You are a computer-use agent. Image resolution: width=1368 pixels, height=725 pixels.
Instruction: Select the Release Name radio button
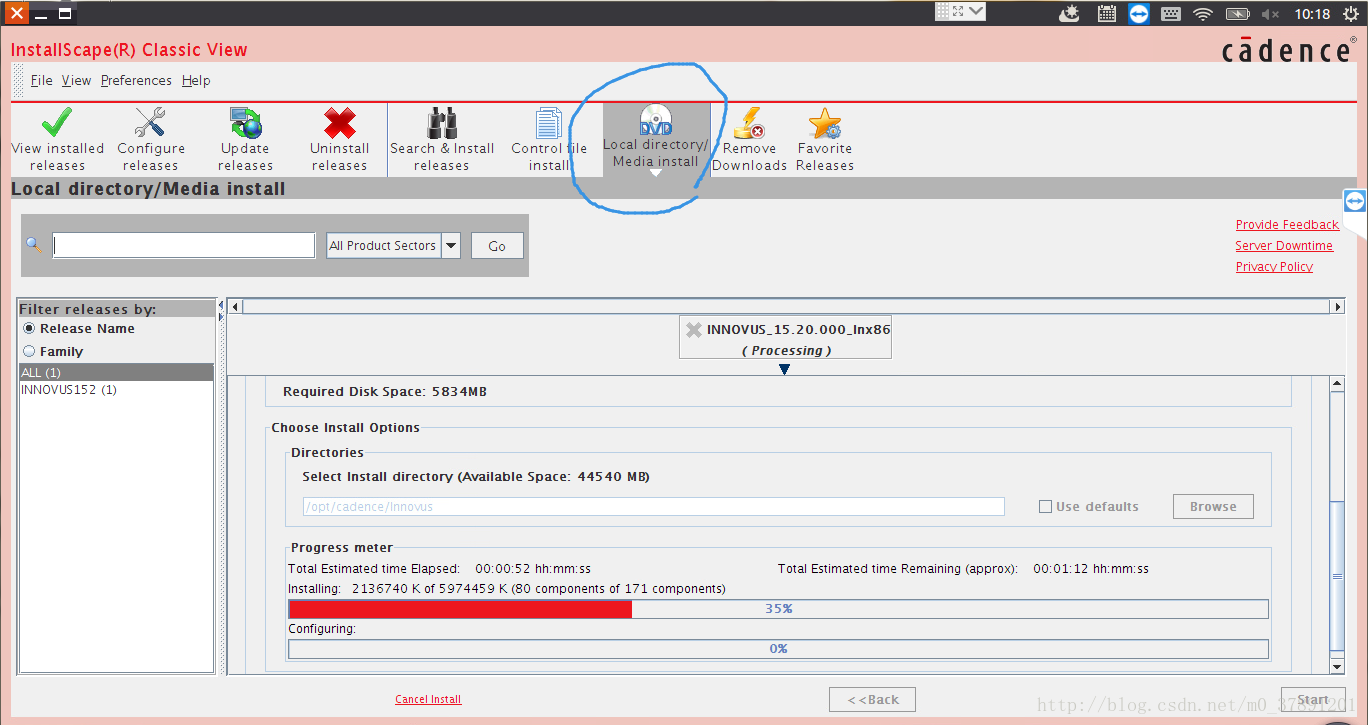[29, 328]
